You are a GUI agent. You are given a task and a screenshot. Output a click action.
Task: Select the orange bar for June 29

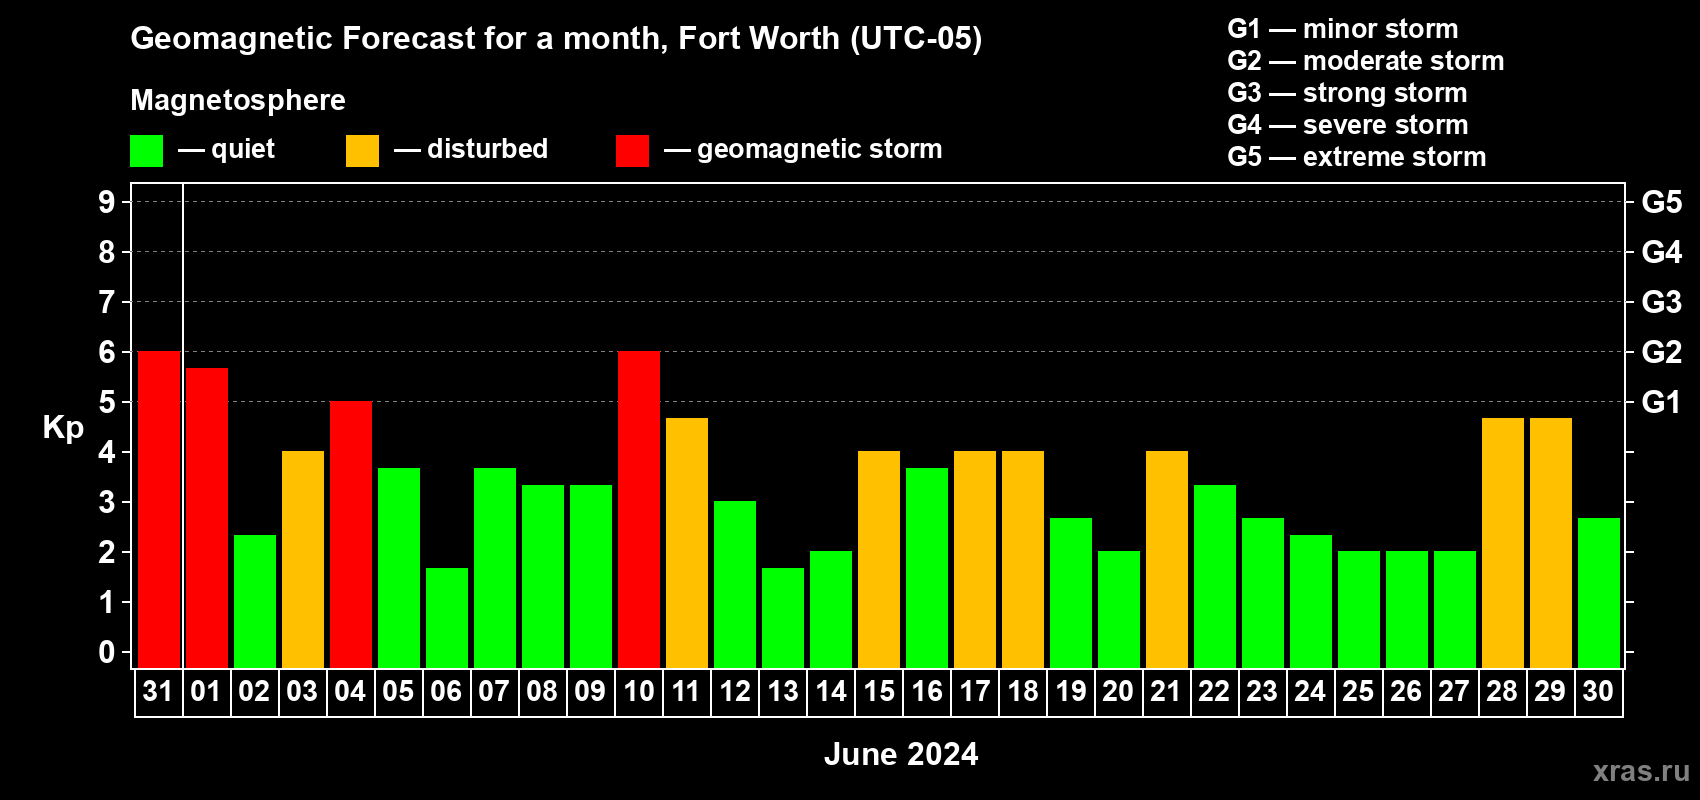tap(1551, 542)
